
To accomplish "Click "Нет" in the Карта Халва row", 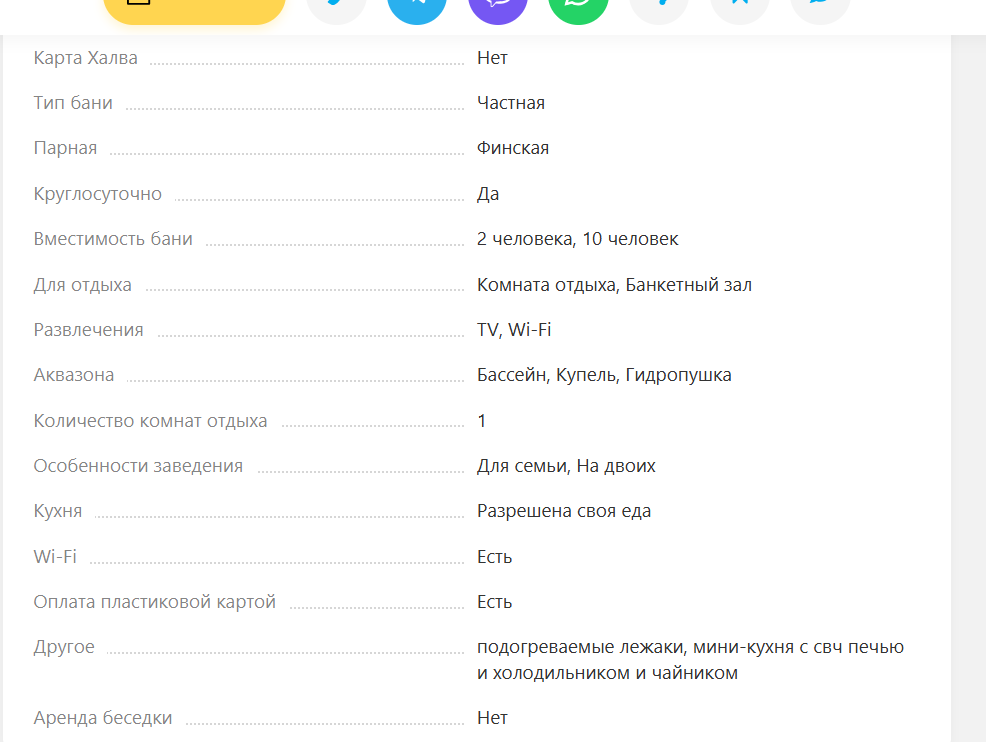I will coord(492,58).
